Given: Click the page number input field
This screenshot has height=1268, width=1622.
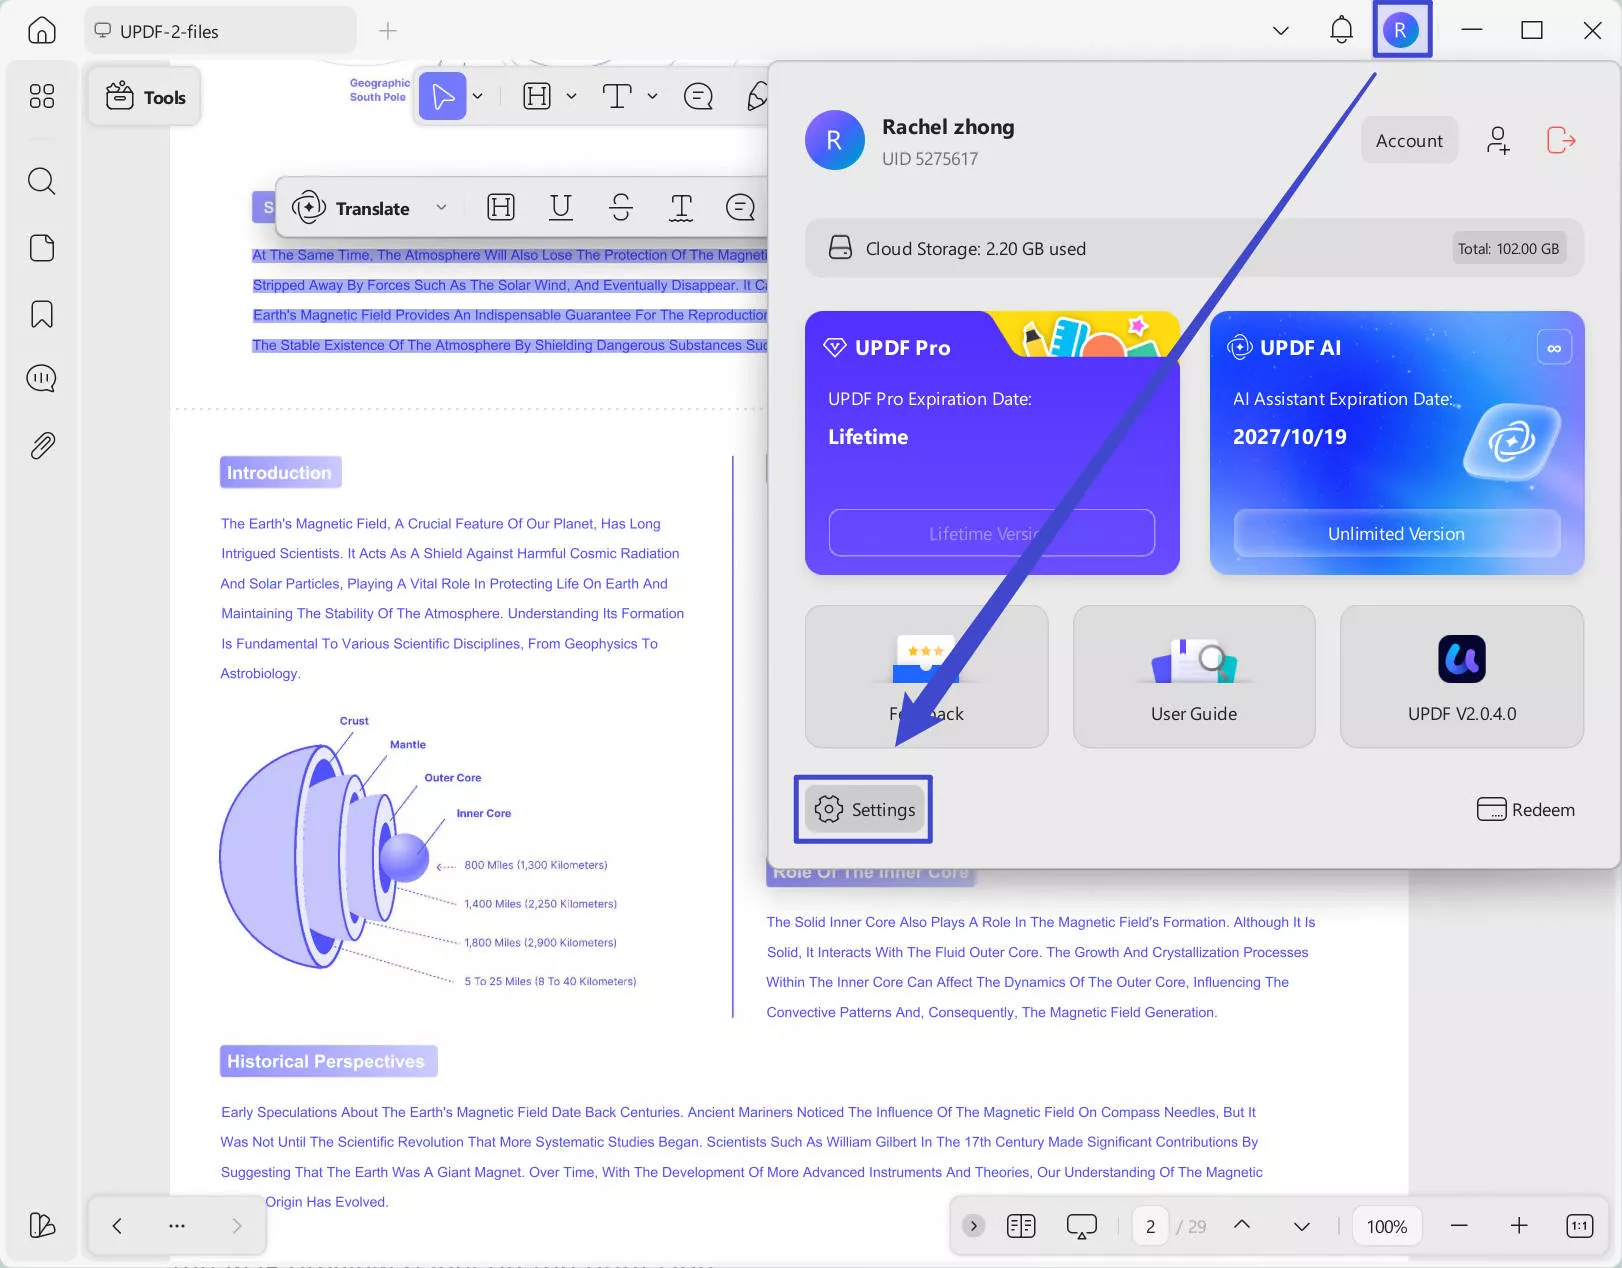Looking at the screenshot, I should coord(1150,1226).
